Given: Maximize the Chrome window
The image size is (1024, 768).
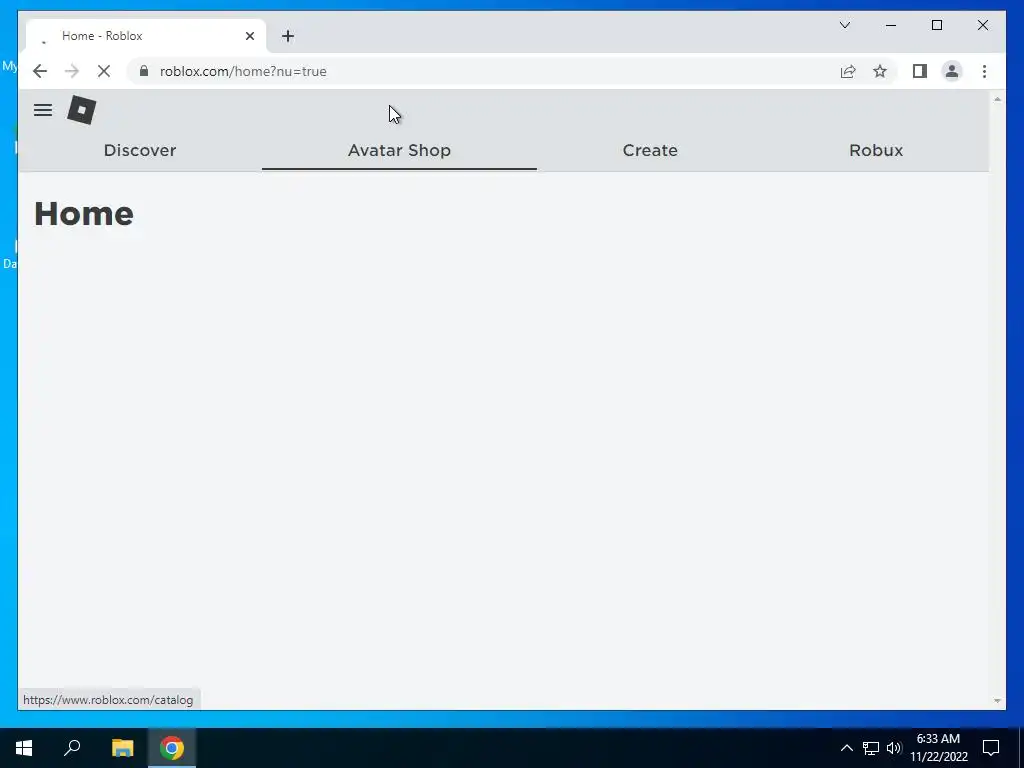Looking at the screenshot, I should tap(936, 25).
